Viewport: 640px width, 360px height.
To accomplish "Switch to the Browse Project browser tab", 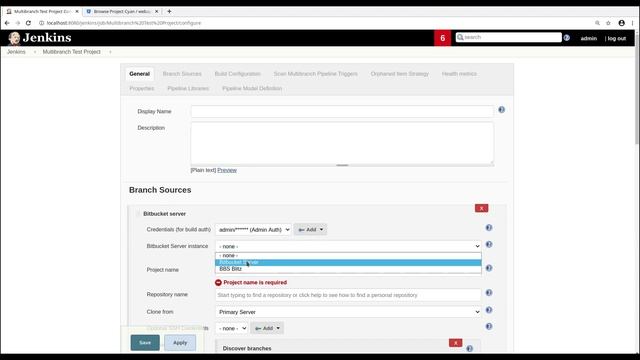I will click(122, 11).
